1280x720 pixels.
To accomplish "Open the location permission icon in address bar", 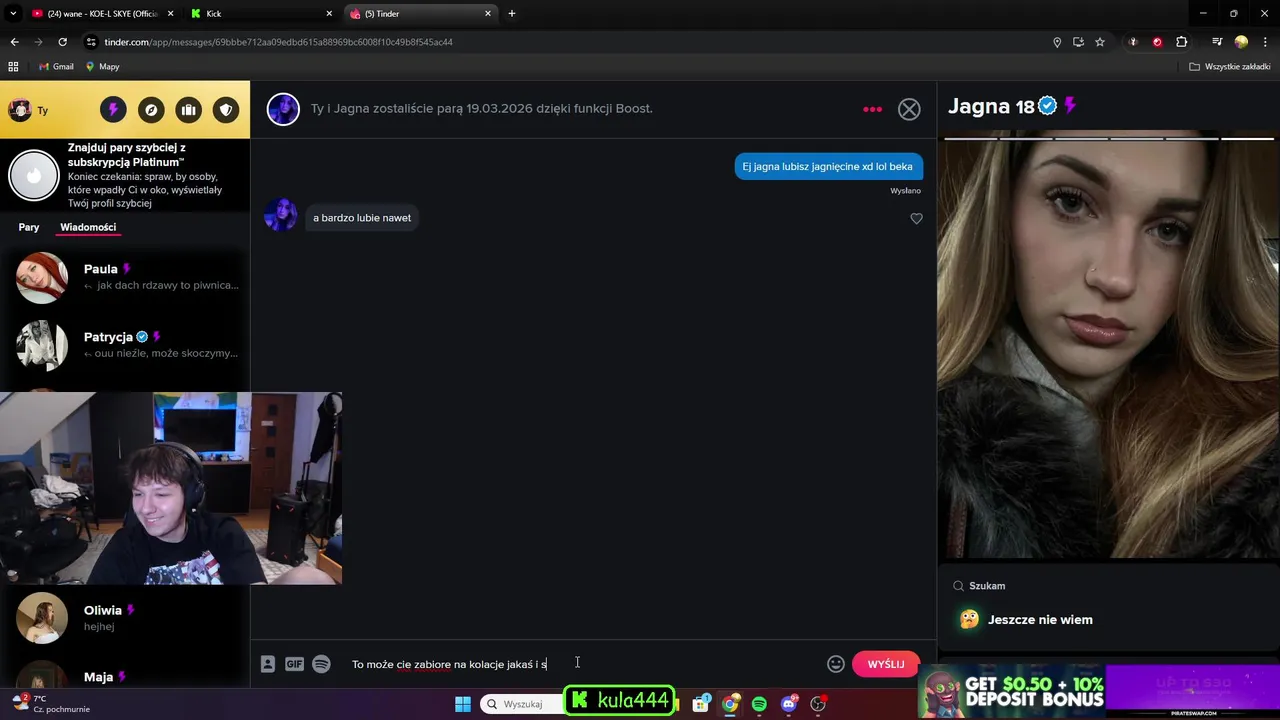I will [1057, 42].
